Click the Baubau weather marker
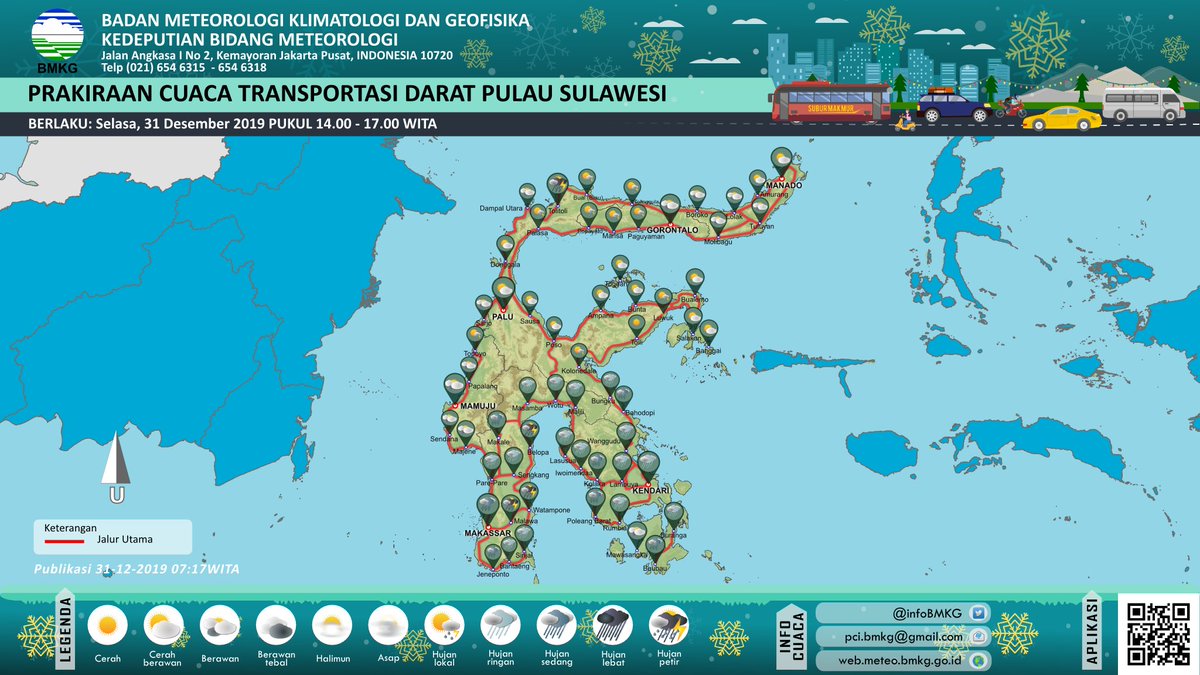 pyautogui.click(x=654, y=549)
